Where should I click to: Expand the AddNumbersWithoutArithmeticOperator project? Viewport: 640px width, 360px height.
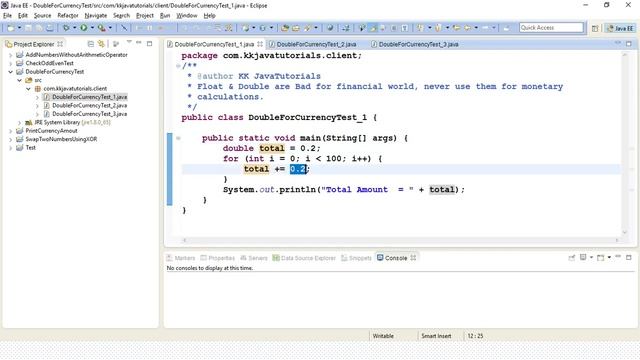tap(11, 55)
